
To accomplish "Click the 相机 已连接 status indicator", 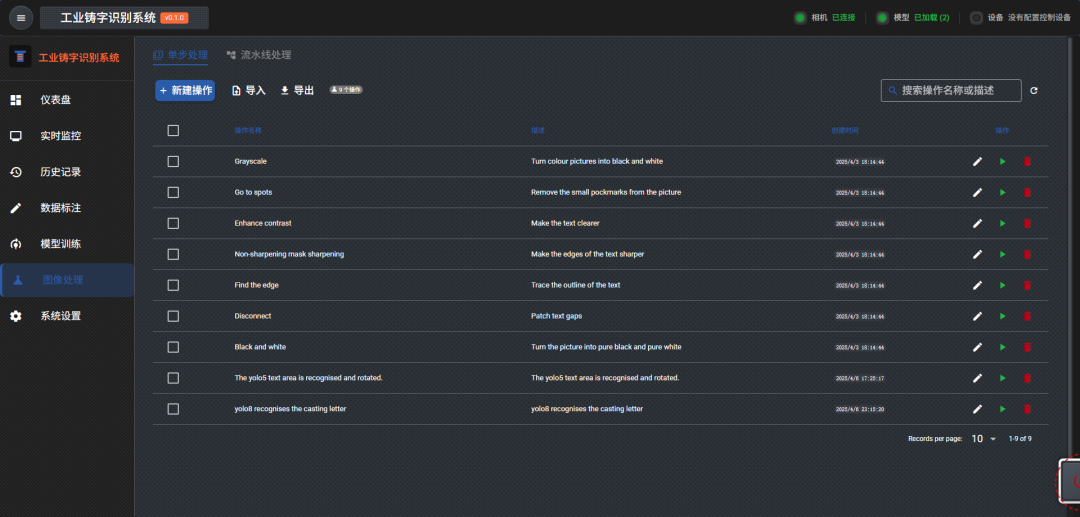I will [x=824, y=18].
